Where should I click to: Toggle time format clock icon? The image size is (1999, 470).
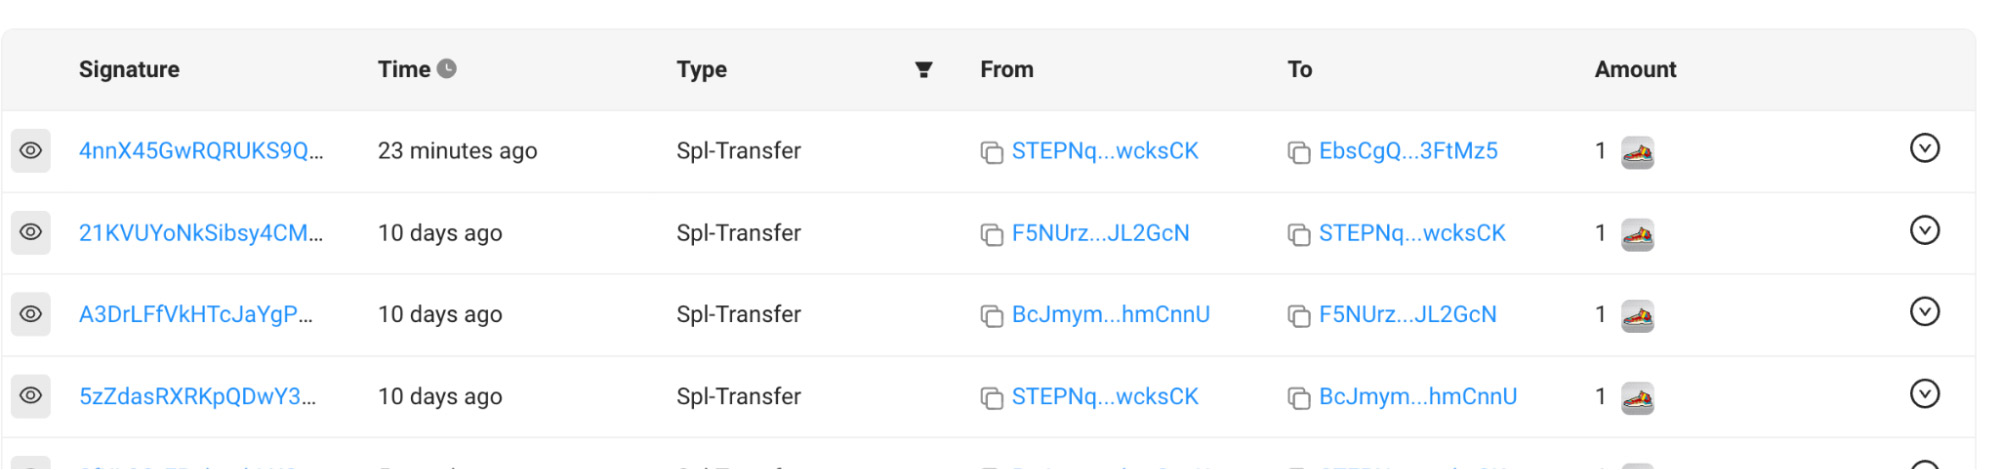447,69
